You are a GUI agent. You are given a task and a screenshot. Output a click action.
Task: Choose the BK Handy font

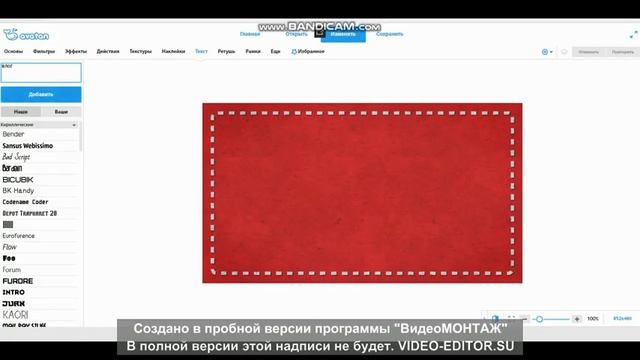pyautogui.click(x=18, y=191)
